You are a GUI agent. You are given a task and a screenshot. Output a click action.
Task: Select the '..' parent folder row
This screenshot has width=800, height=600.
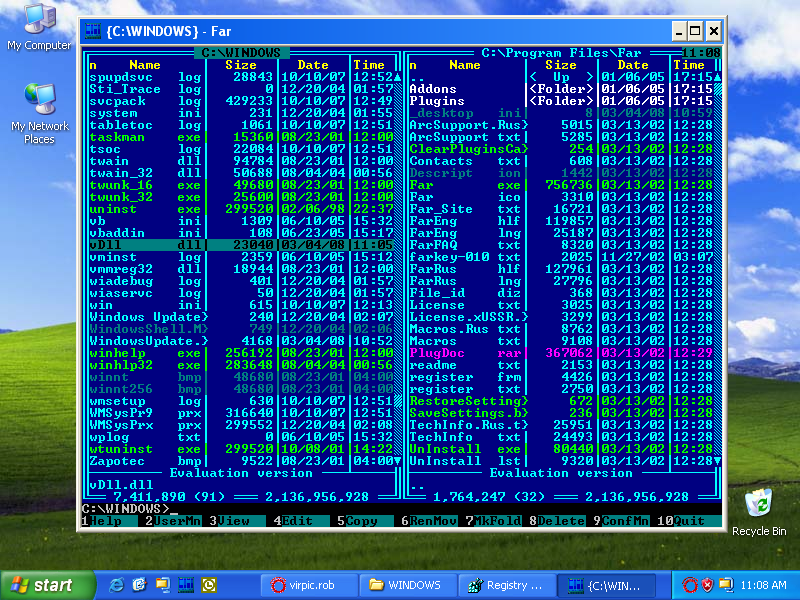point(561,77)
